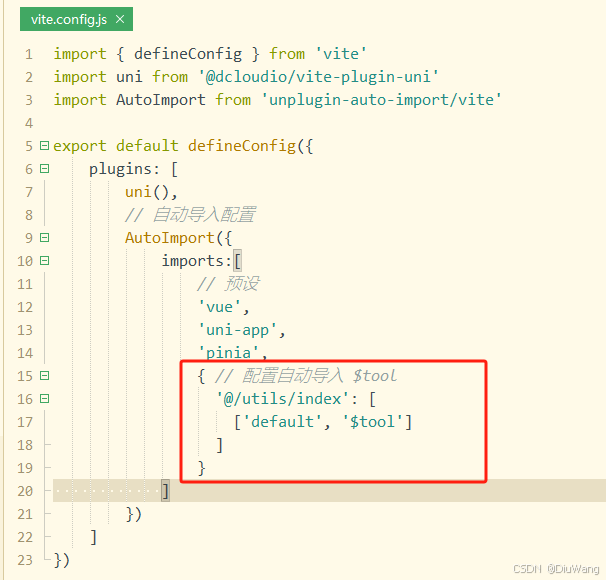The height and width of the screenshot is (580, 606).
Task: Collapse the AutoImport block on line 9
Action: coord(45,237)
